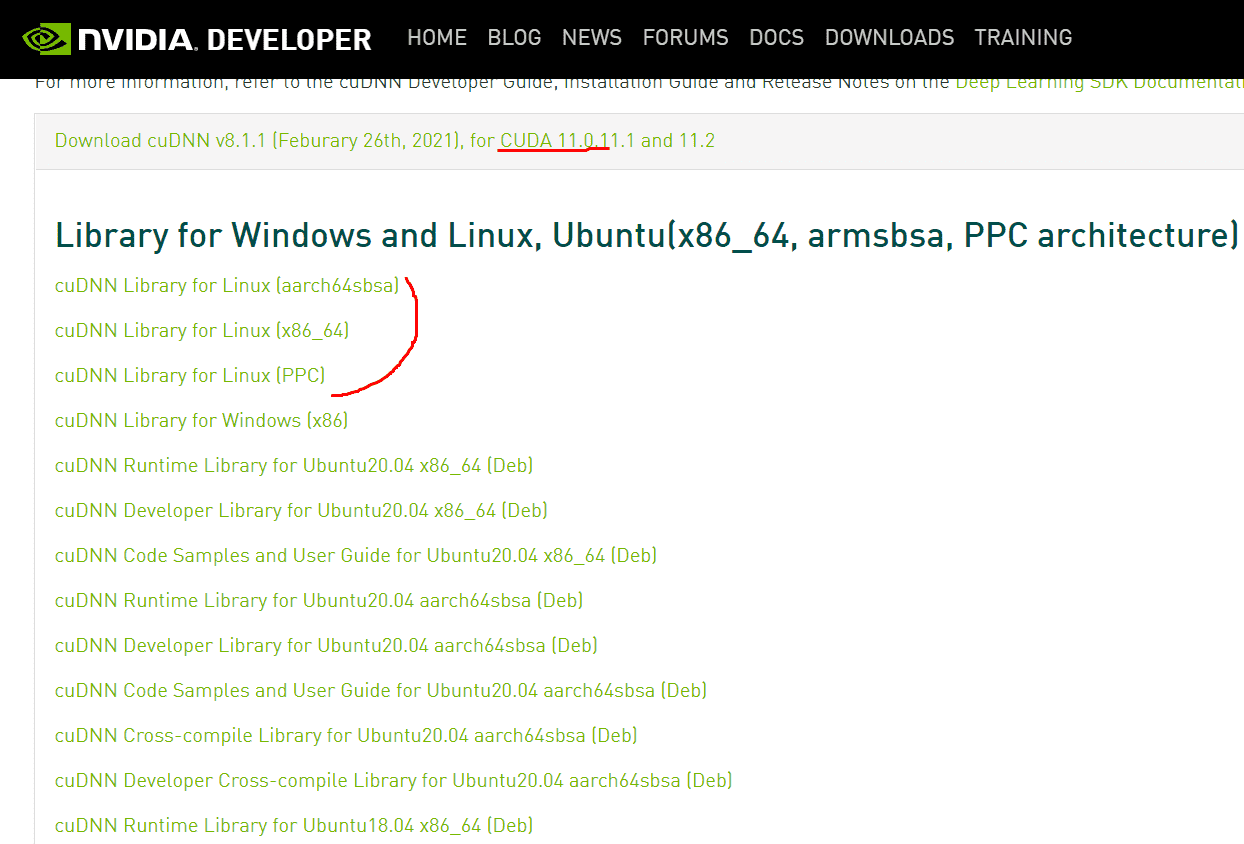
Task: Click the Library for Windows and Linux heading
Action: [x=648, y=236]
